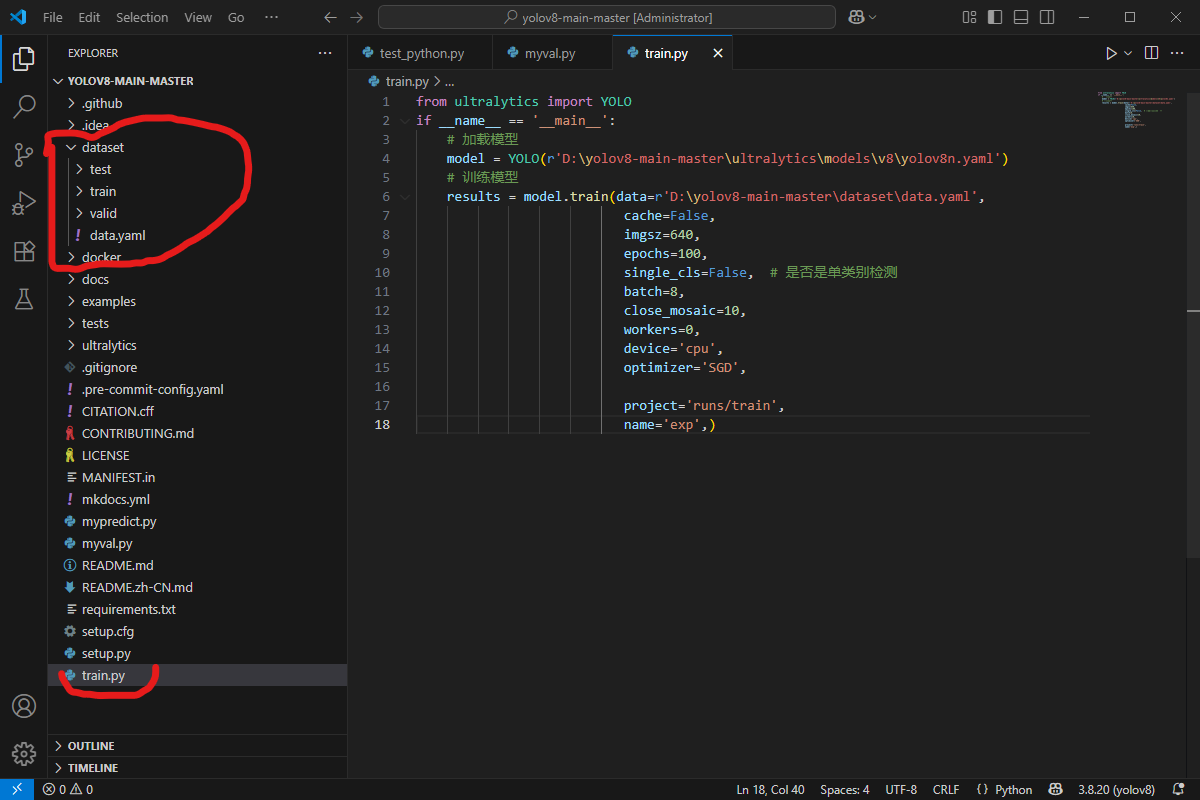Click the command center search box
Viewport: 1200px width, 800px height.
[x=608, y=17]
